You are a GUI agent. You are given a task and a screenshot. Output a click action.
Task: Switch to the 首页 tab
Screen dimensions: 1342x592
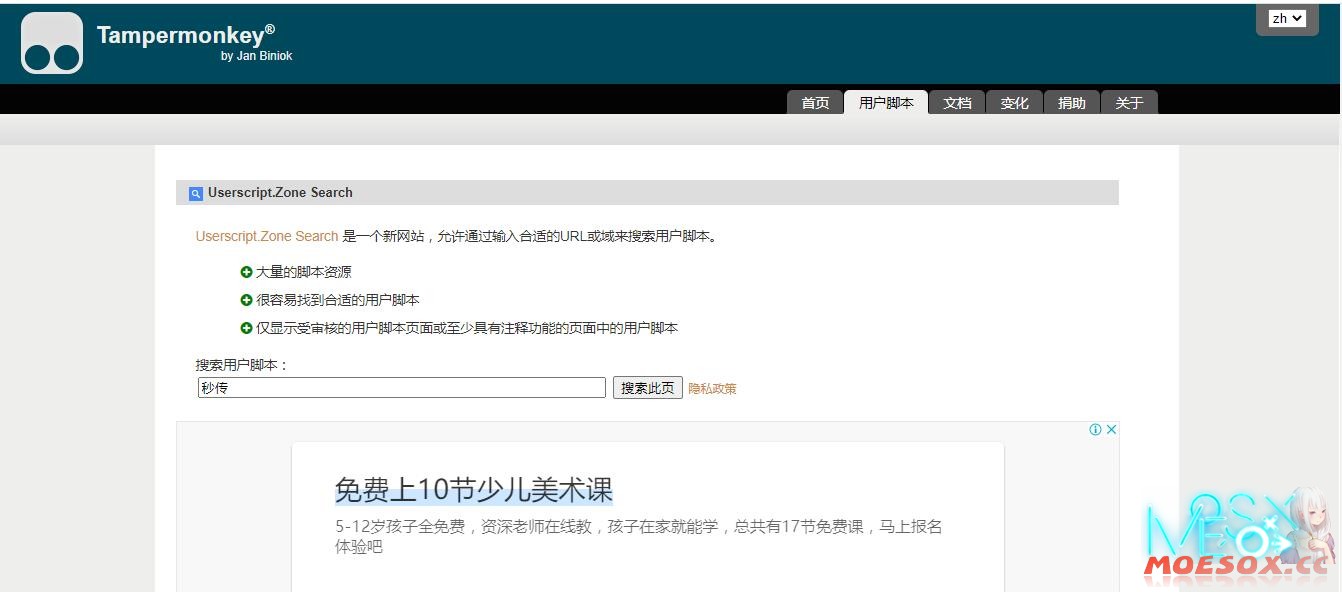point(815,101)
